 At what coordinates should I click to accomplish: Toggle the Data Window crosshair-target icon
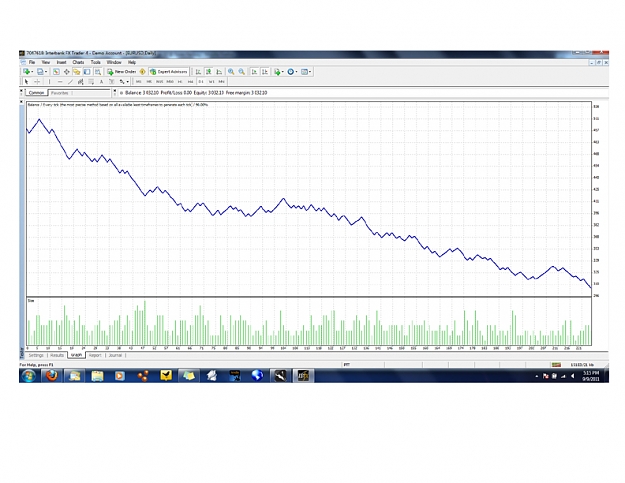[x=67, y=72]
